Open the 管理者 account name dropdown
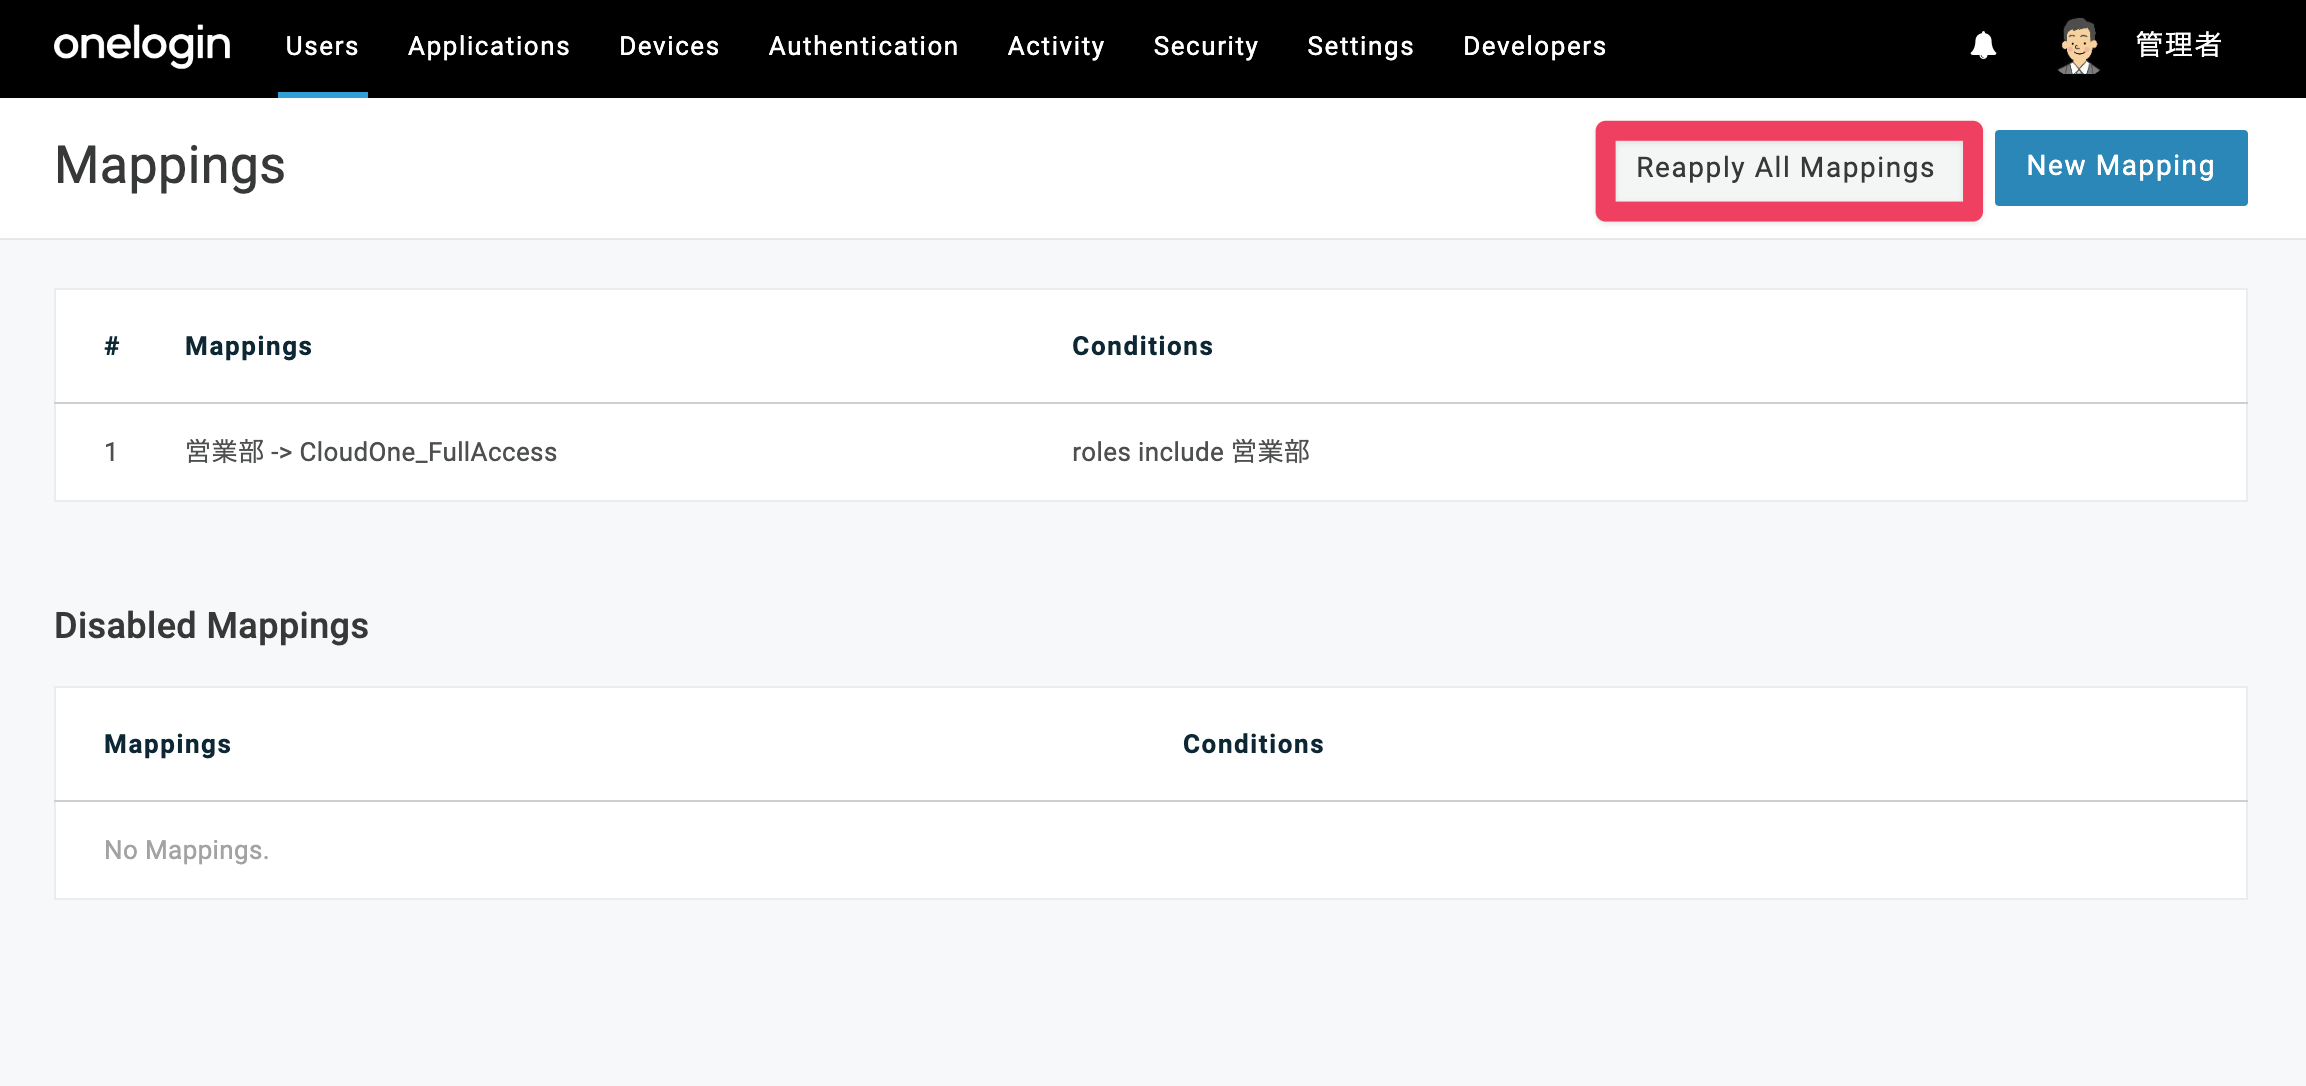Image resolution: width=2306 pixels, height=1086 pixels. pos(2178,46)
